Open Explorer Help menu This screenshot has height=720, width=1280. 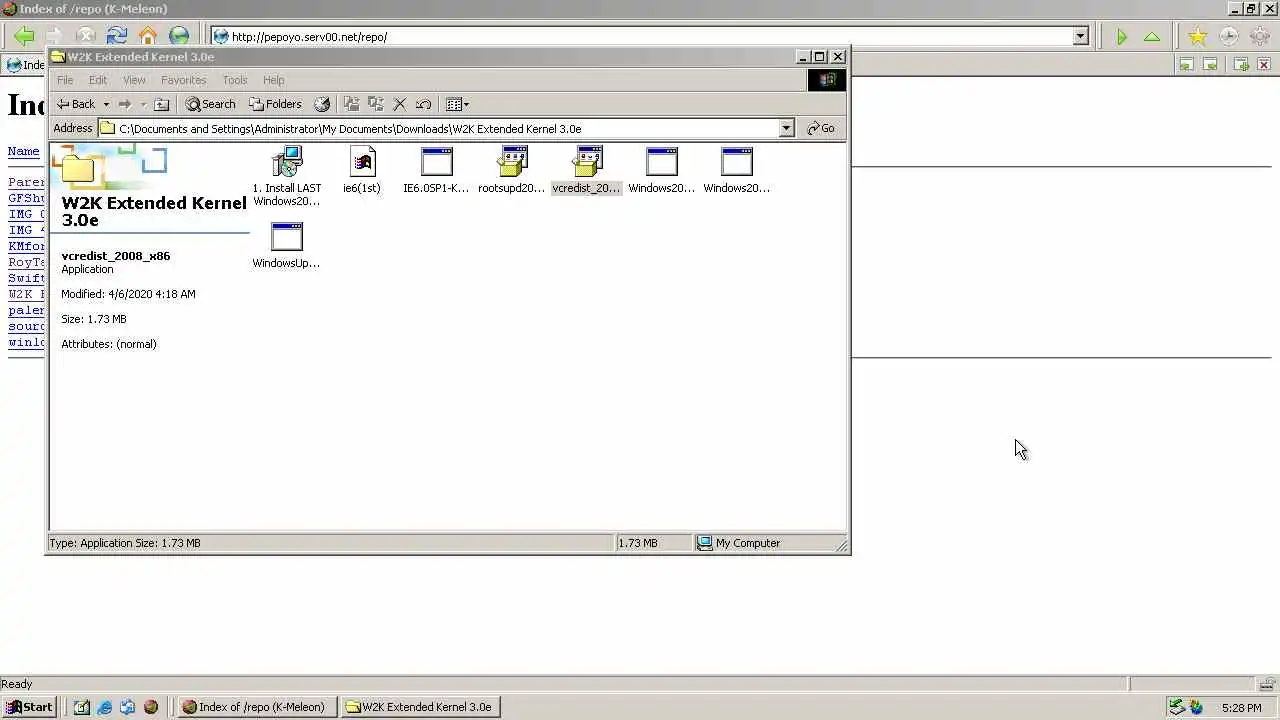click(274, 80)
